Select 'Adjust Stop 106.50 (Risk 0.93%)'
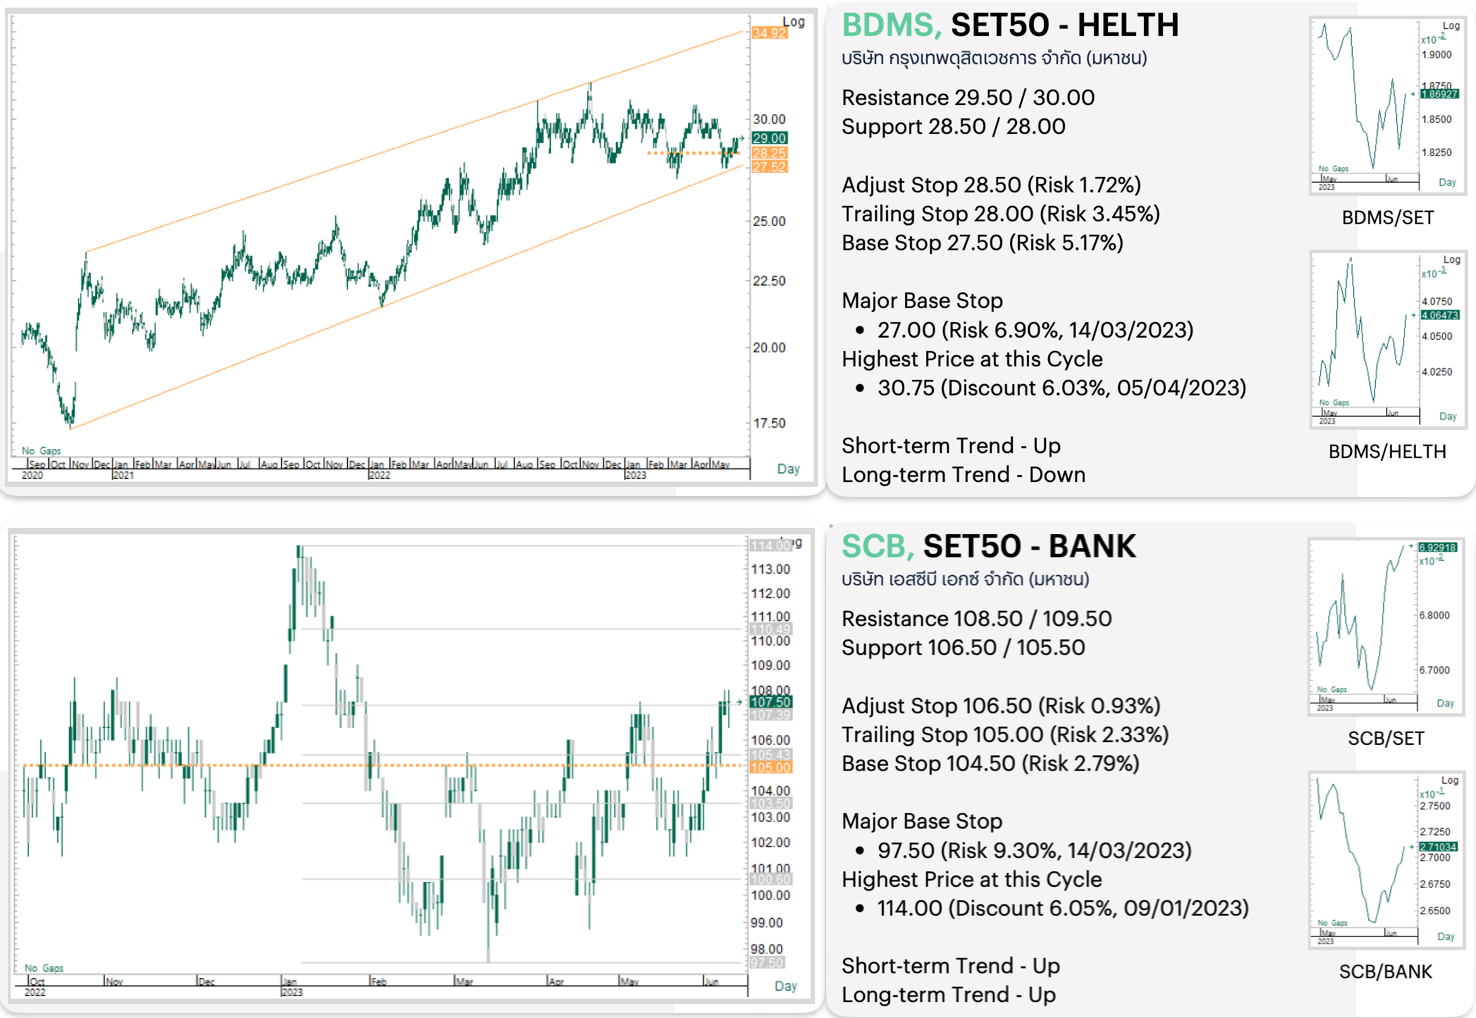 [1001, 705]
